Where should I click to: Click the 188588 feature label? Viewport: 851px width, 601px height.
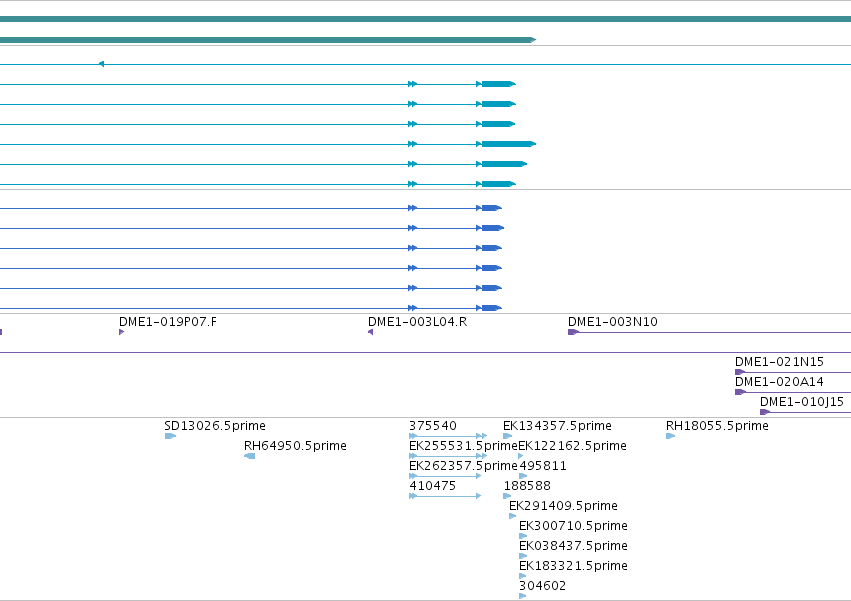pos(527,486)
